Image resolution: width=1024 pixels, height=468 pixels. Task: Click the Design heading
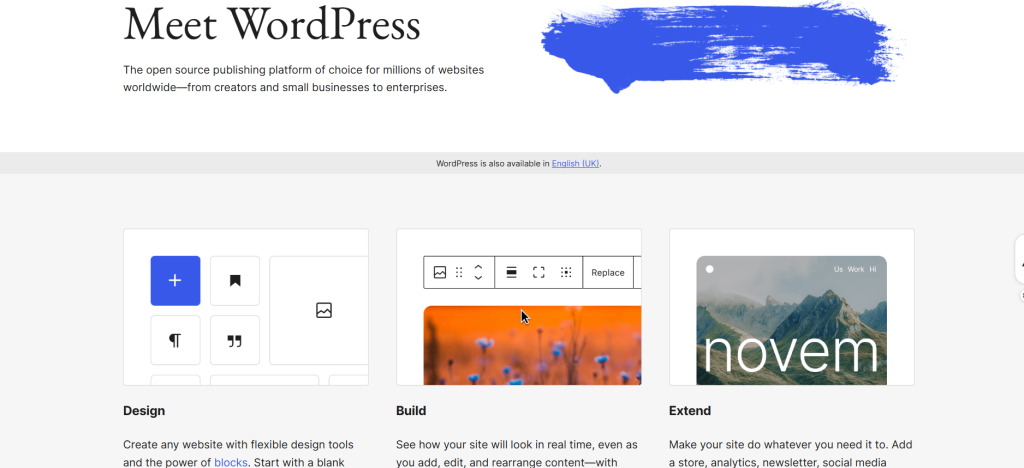pyautogui.click(x=144, y=411)
